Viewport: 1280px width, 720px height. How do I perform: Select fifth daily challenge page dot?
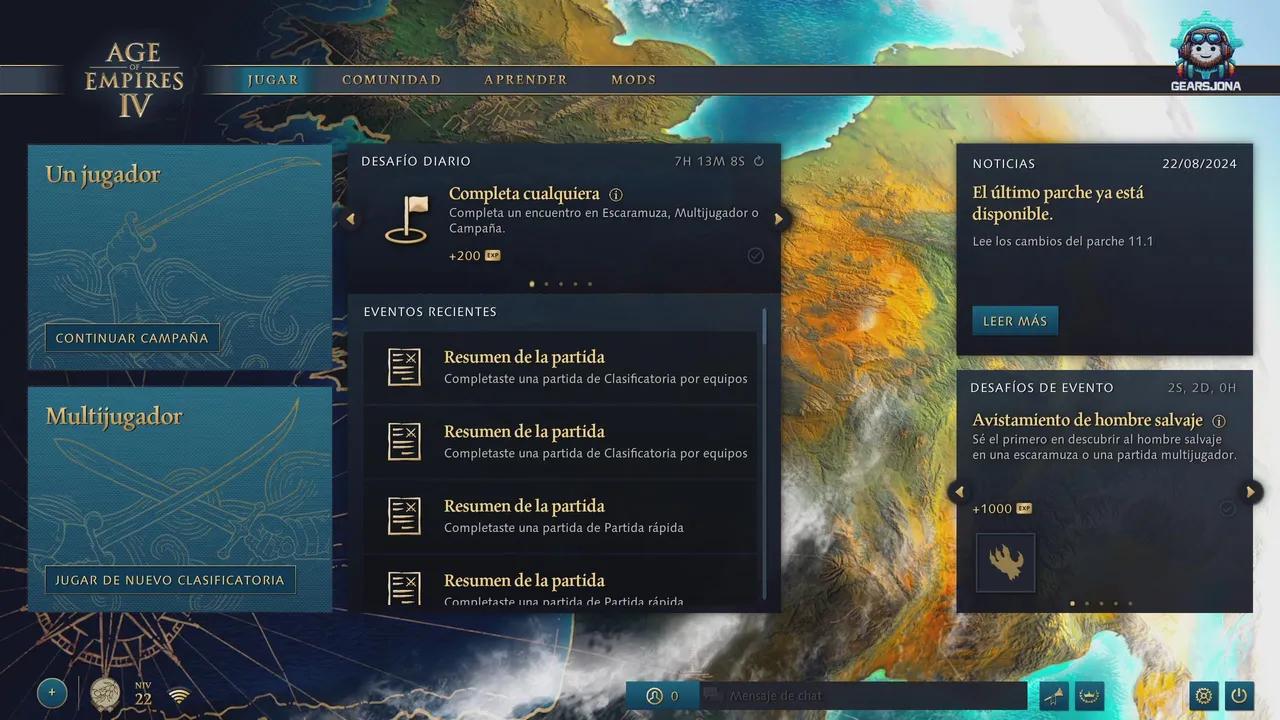point(590,284)
